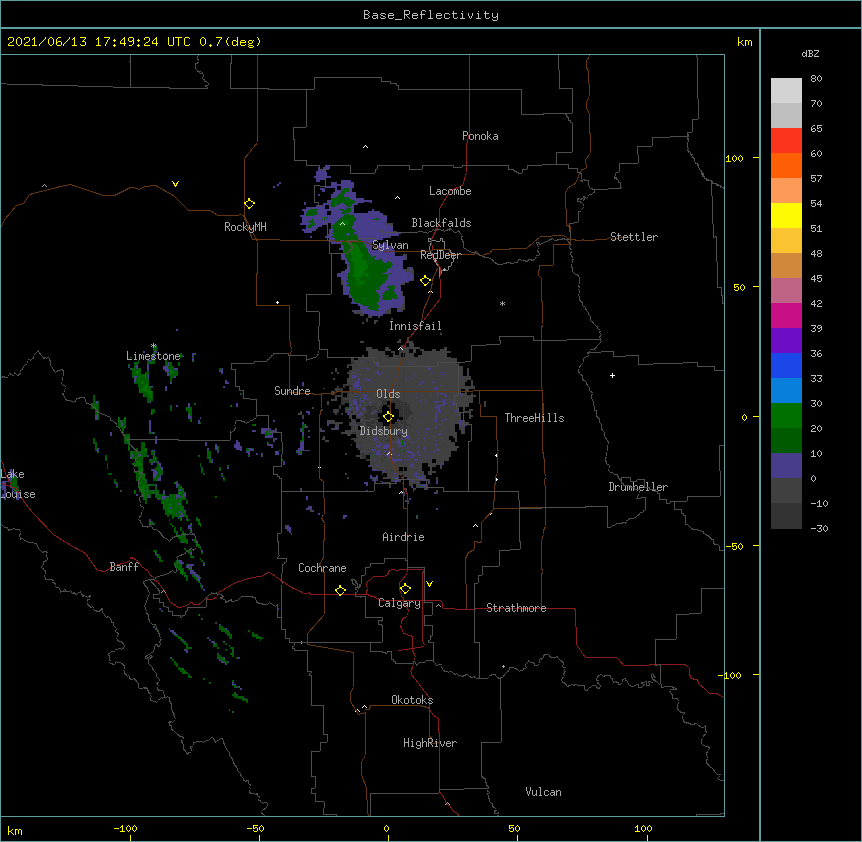Click the Ponoka city label
Viewport: 862px width, 842px height.
click(480, 136)
